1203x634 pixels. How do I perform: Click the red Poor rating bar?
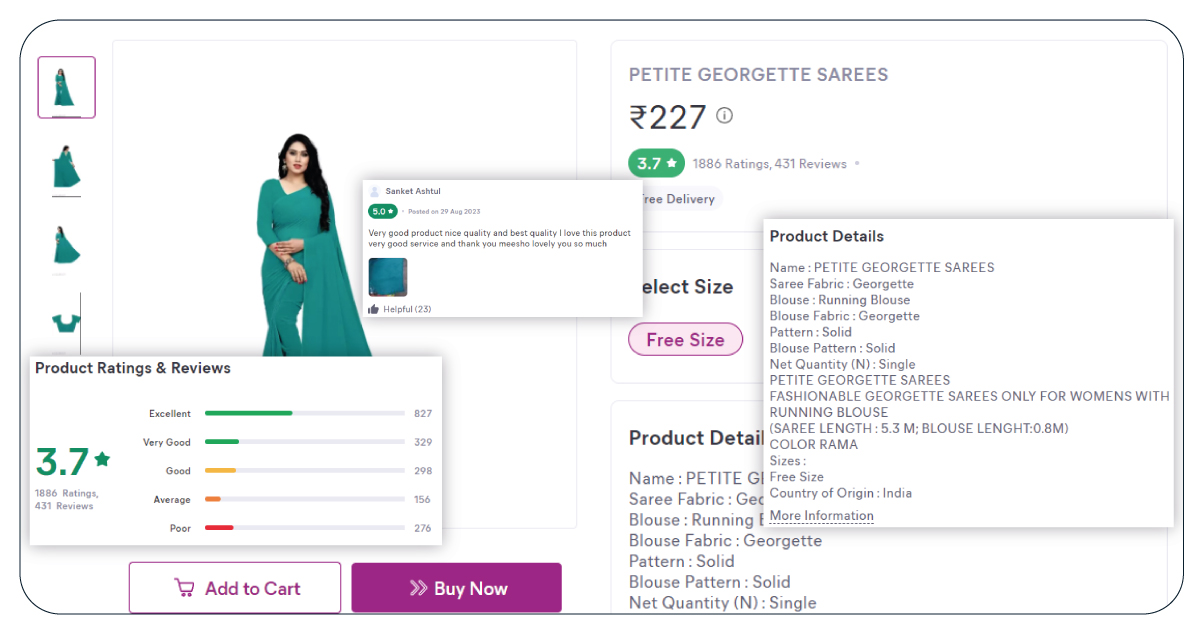(219, 528)
